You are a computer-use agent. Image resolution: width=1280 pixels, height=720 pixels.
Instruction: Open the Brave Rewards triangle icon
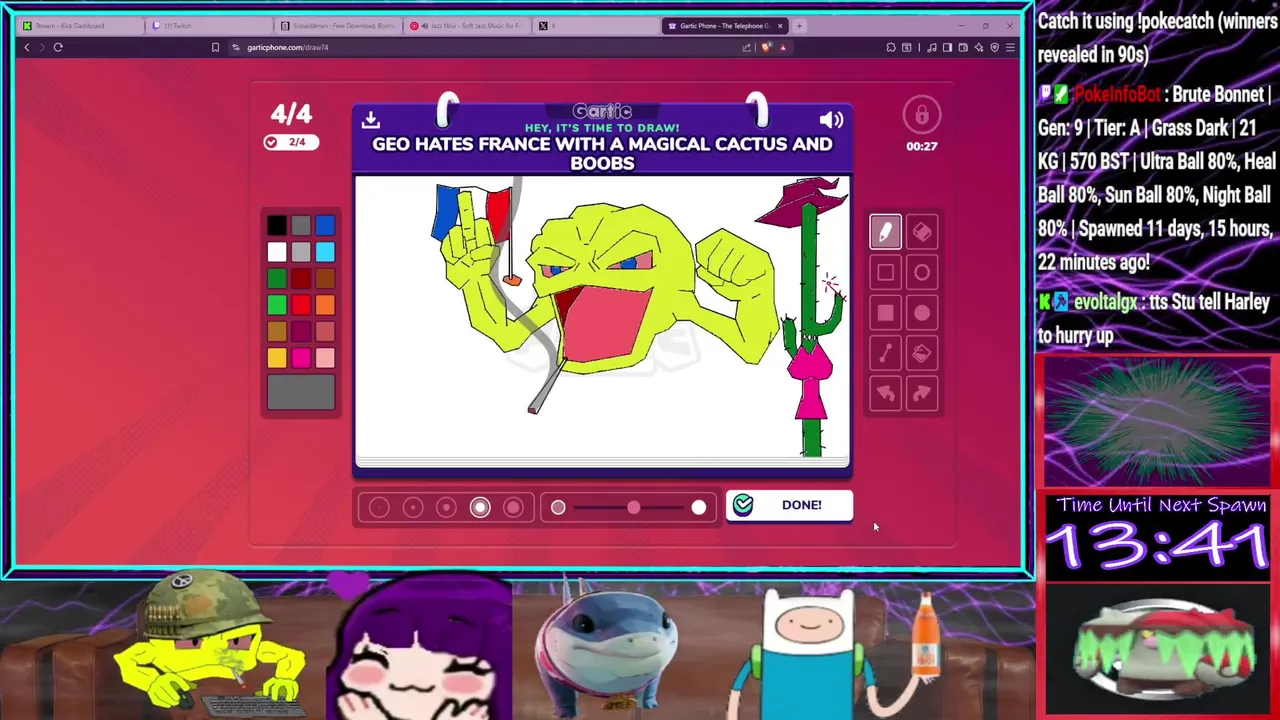click(783, 47)
